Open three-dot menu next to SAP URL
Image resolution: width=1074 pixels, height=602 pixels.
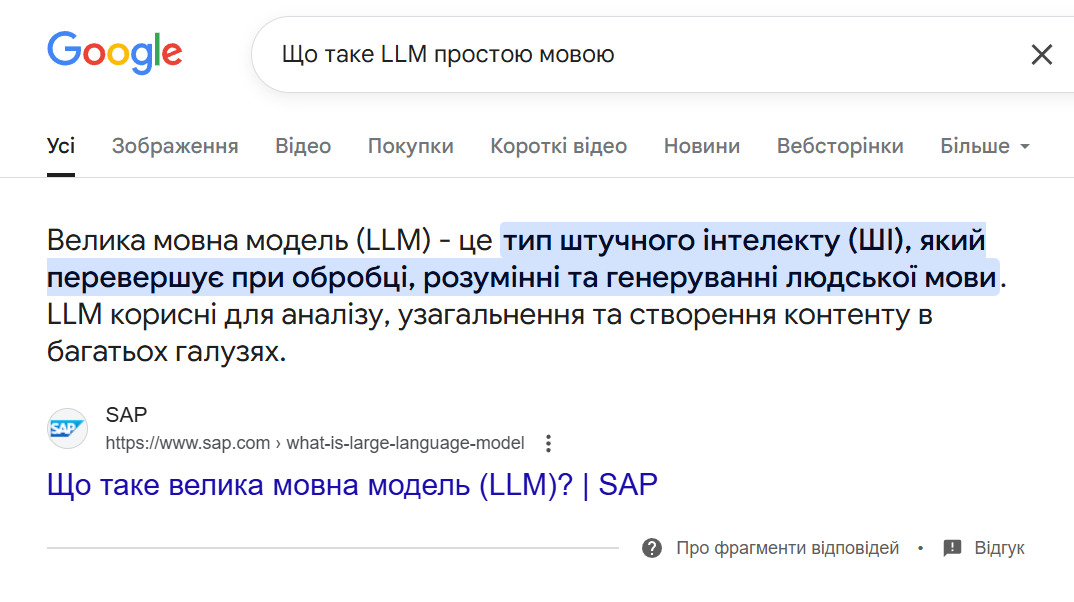(548, 443)
